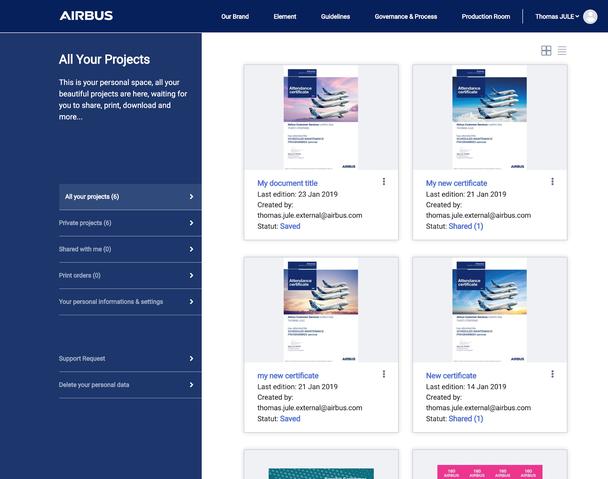Open Governance & Process menu
608x479 pixels.
click(406, 17)
